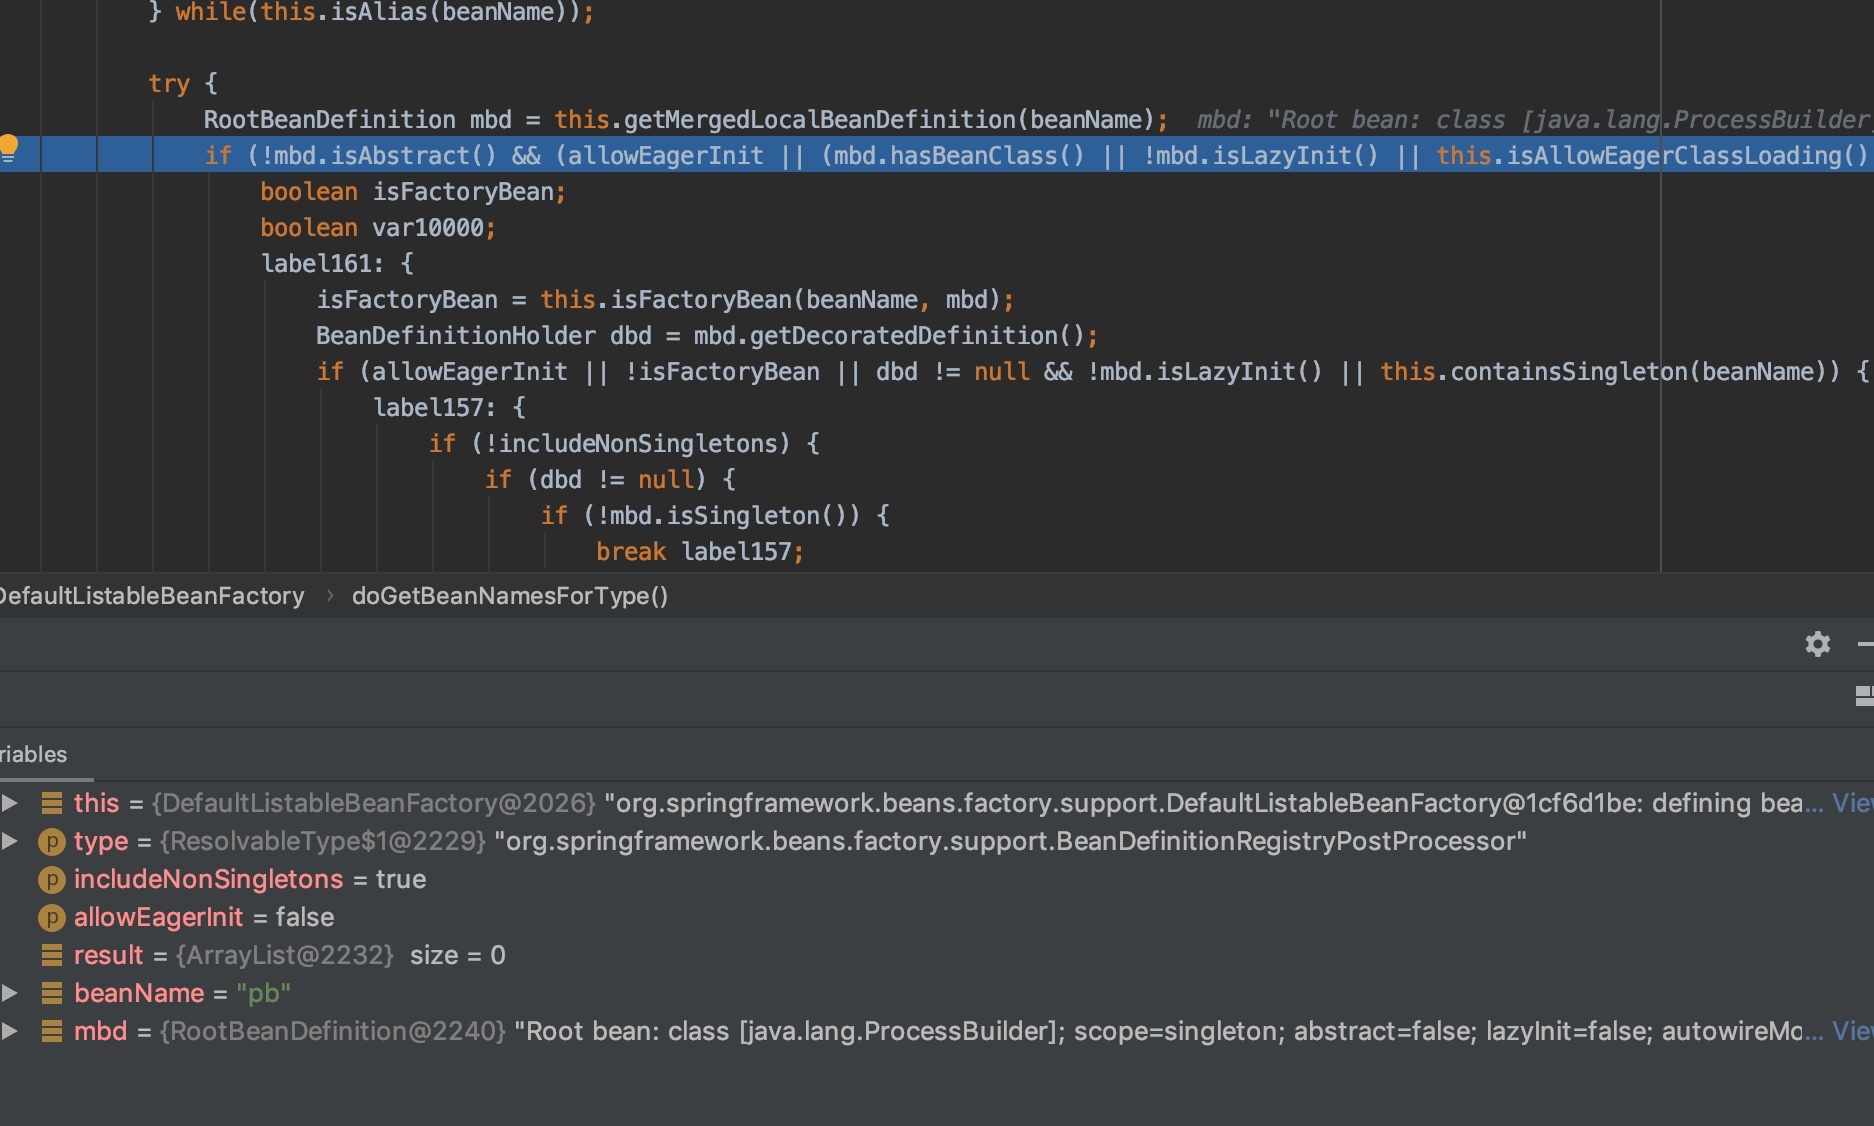
Task: Click the 'break label157;' code line
Action: (699, 552)
